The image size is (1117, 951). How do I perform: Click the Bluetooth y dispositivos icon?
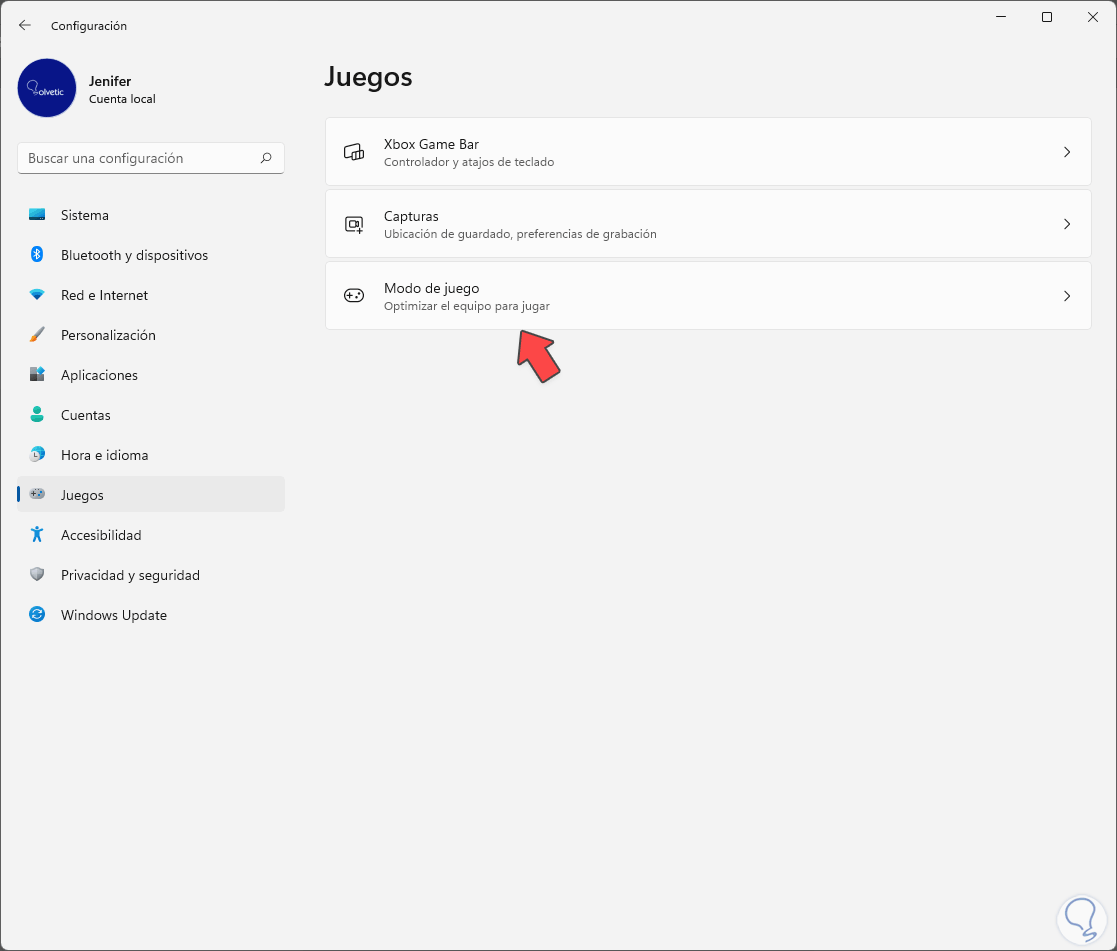click(x=37, y=255)
